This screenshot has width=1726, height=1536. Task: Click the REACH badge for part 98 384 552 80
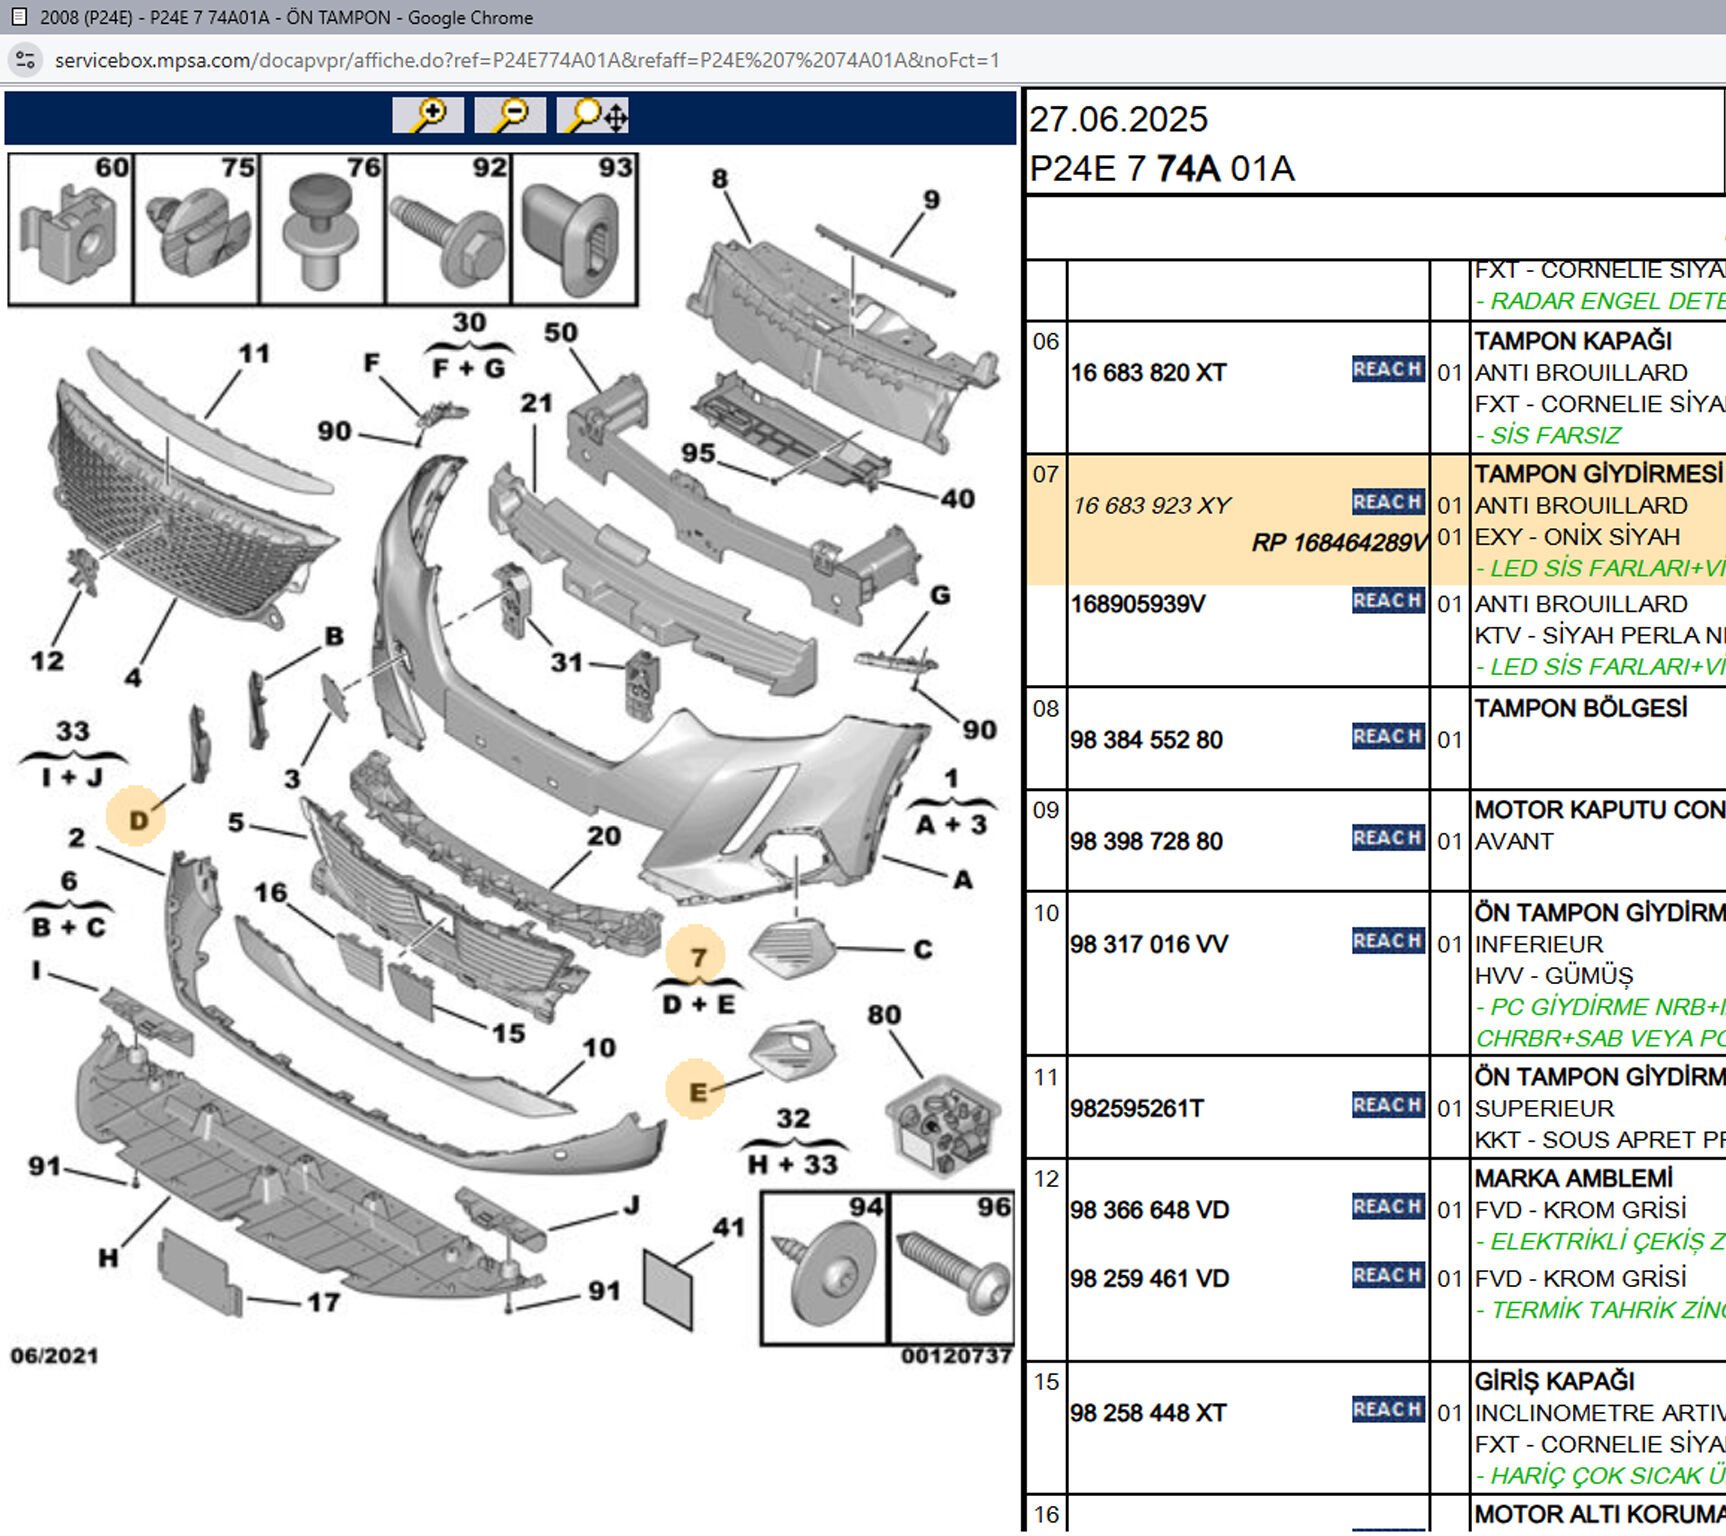tap(1387, 737)
